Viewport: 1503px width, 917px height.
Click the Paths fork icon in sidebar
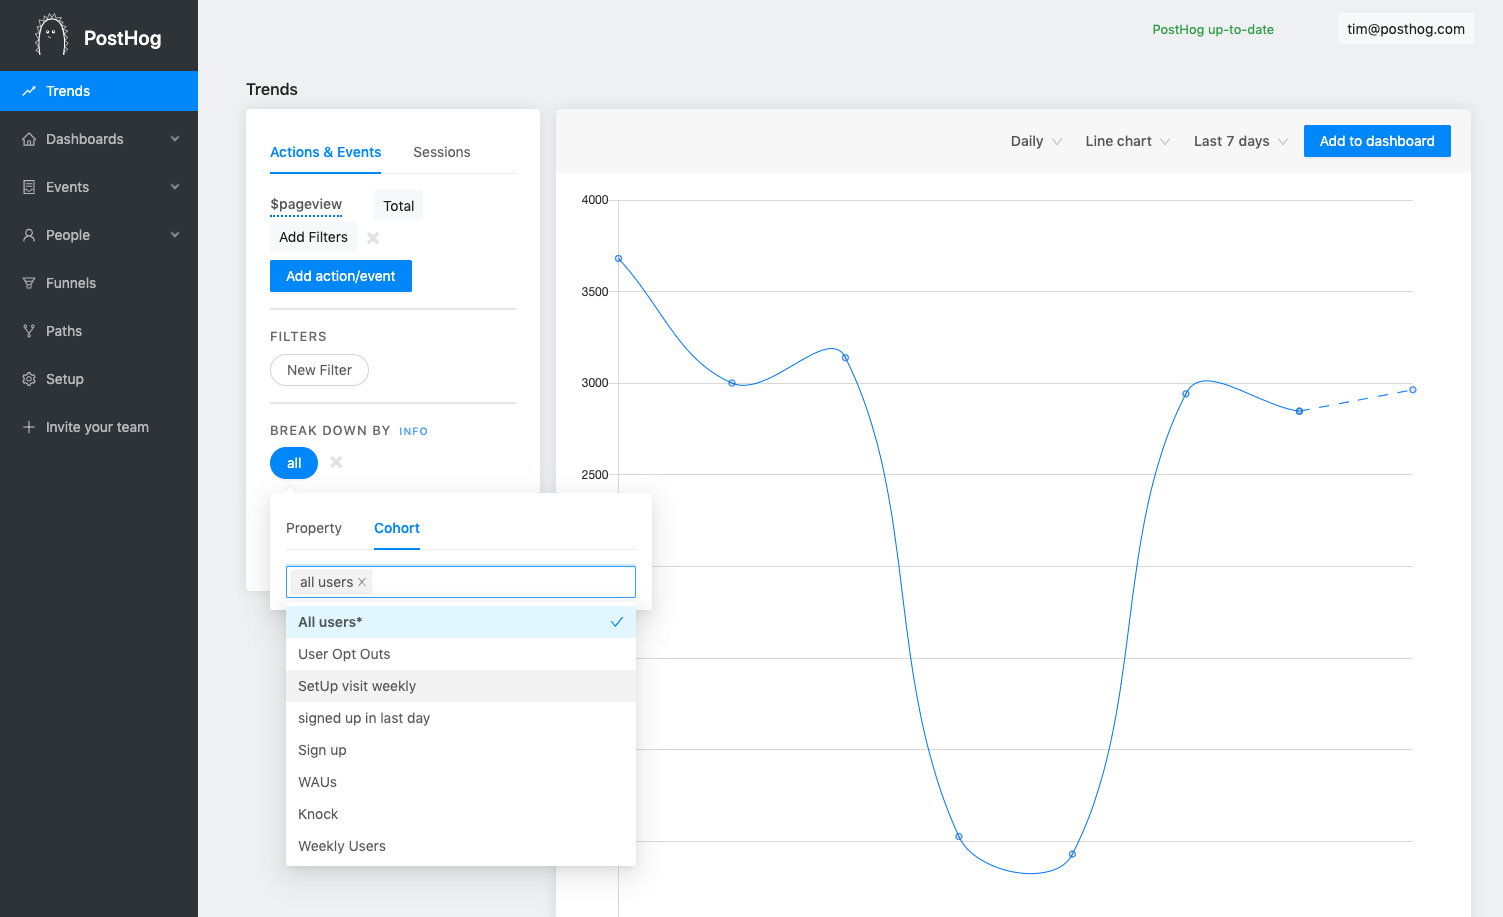29,331
